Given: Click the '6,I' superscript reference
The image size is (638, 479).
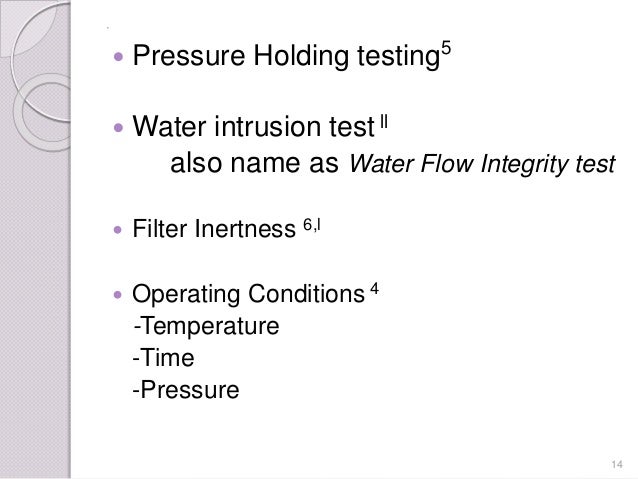Looking at the screenshot, I should tap(312, 225).
